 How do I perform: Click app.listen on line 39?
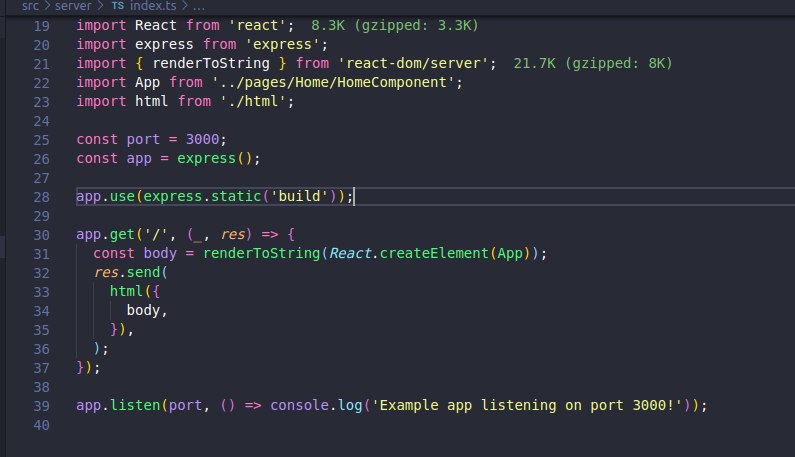118,405
